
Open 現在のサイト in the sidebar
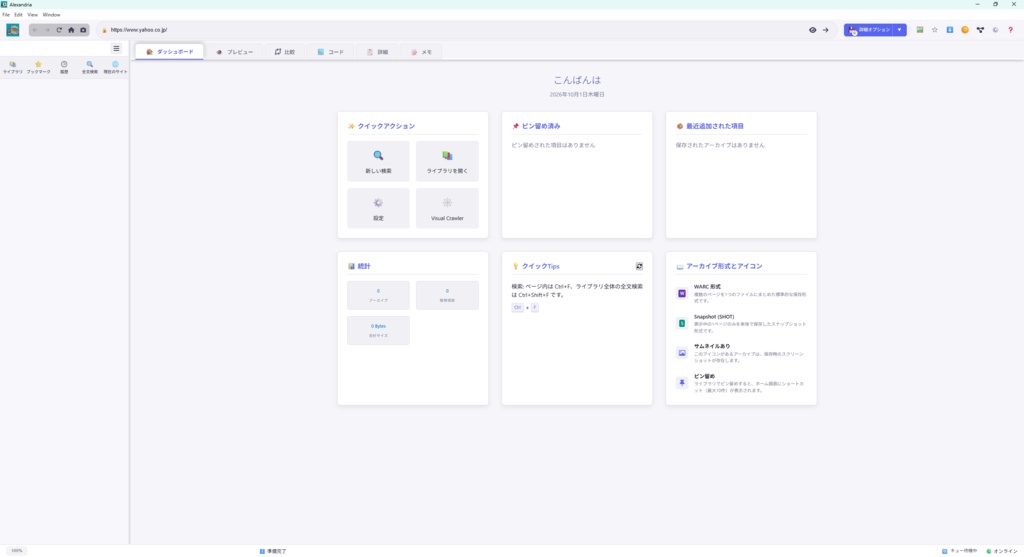[x=115, y=67]
